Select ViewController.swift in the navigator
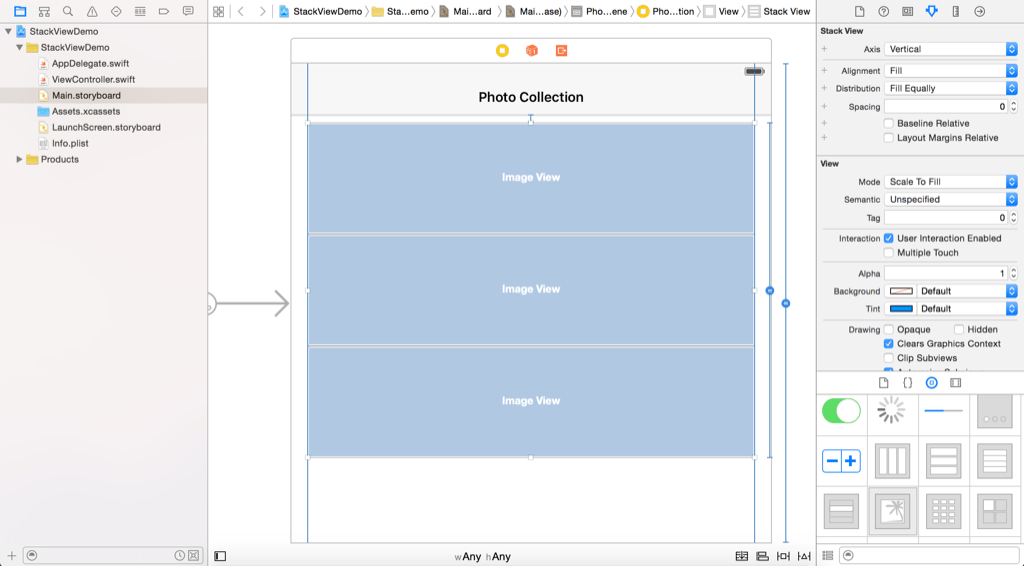Image resolution: width=1024 pixels, height=566 pixels. pos(92,79)
